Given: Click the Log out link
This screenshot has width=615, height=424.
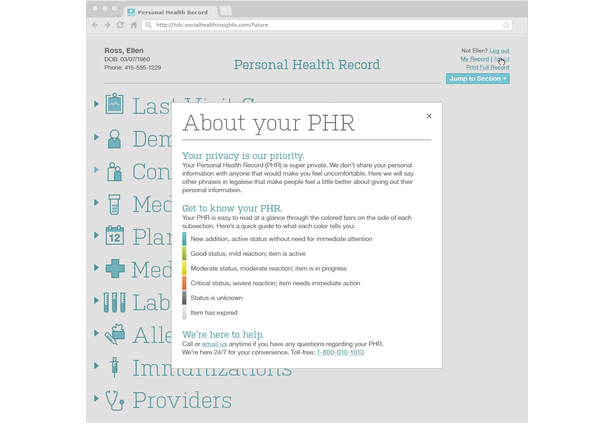Looking at the screenshot, I should click(499, 51).
